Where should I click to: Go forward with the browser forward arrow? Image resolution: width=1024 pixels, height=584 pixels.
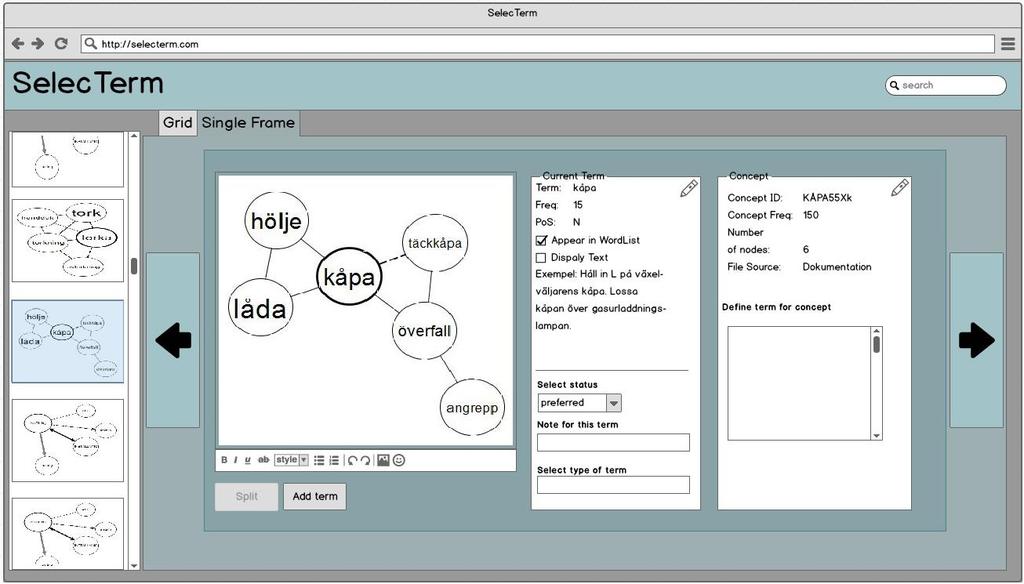(x=38, y=44)
